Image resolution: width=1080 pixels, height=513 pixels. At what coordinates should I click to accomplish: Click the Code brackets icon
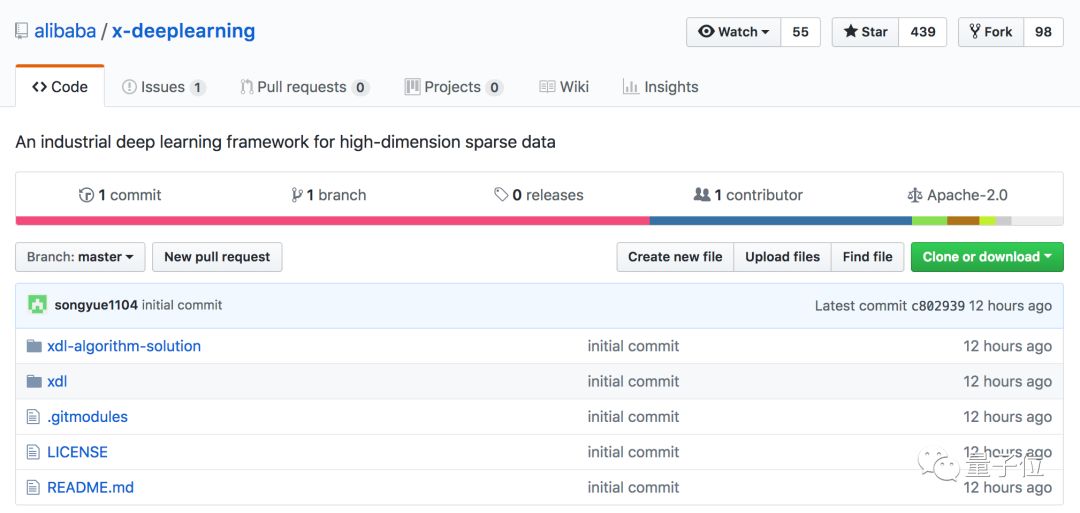(39, 87)
